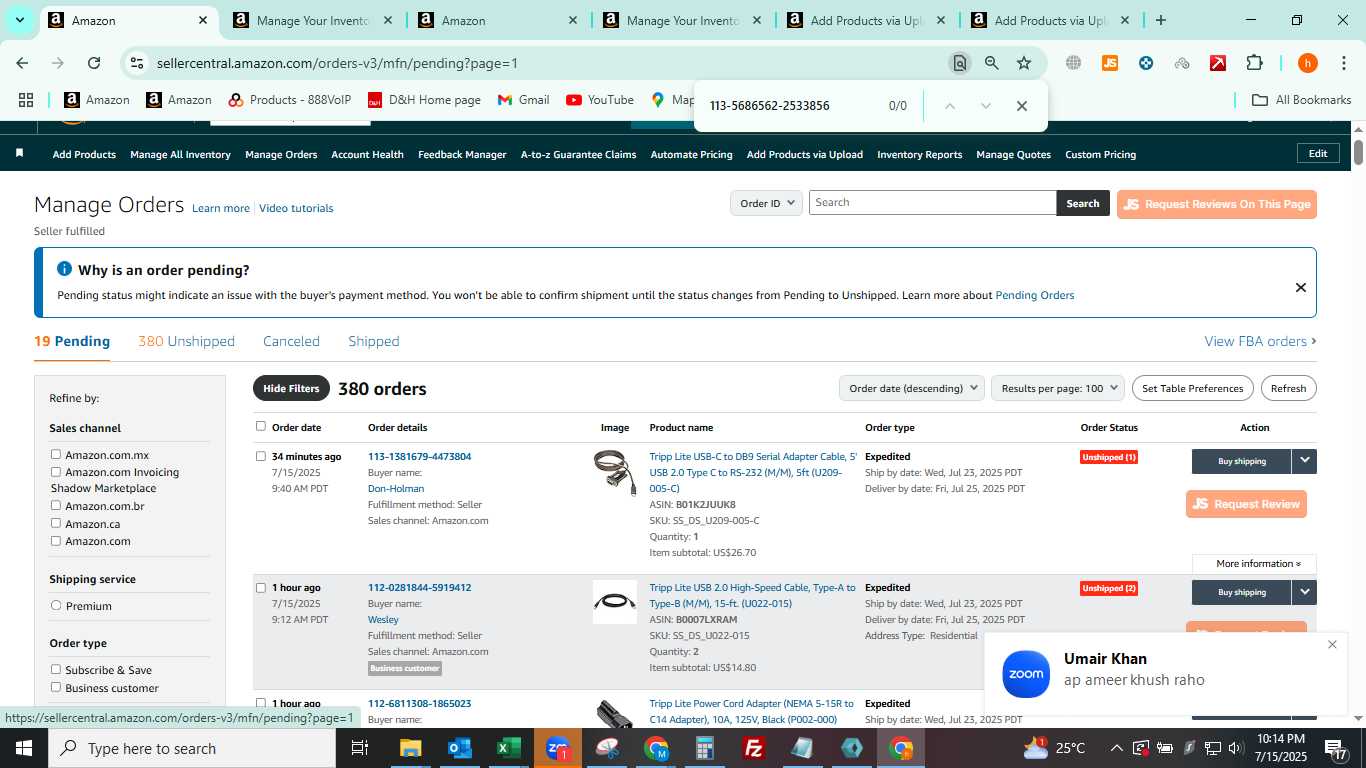The height and width of the screenshot is (768, 1366).
Task: Open Inventory Reports menu item
Action: (x=919, y=155)
